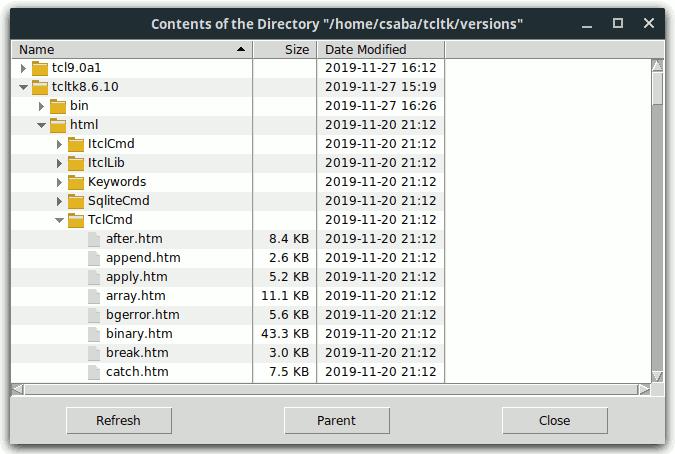Expand the ItclLib folder node
675x454 pixels.
coord(59,163)
